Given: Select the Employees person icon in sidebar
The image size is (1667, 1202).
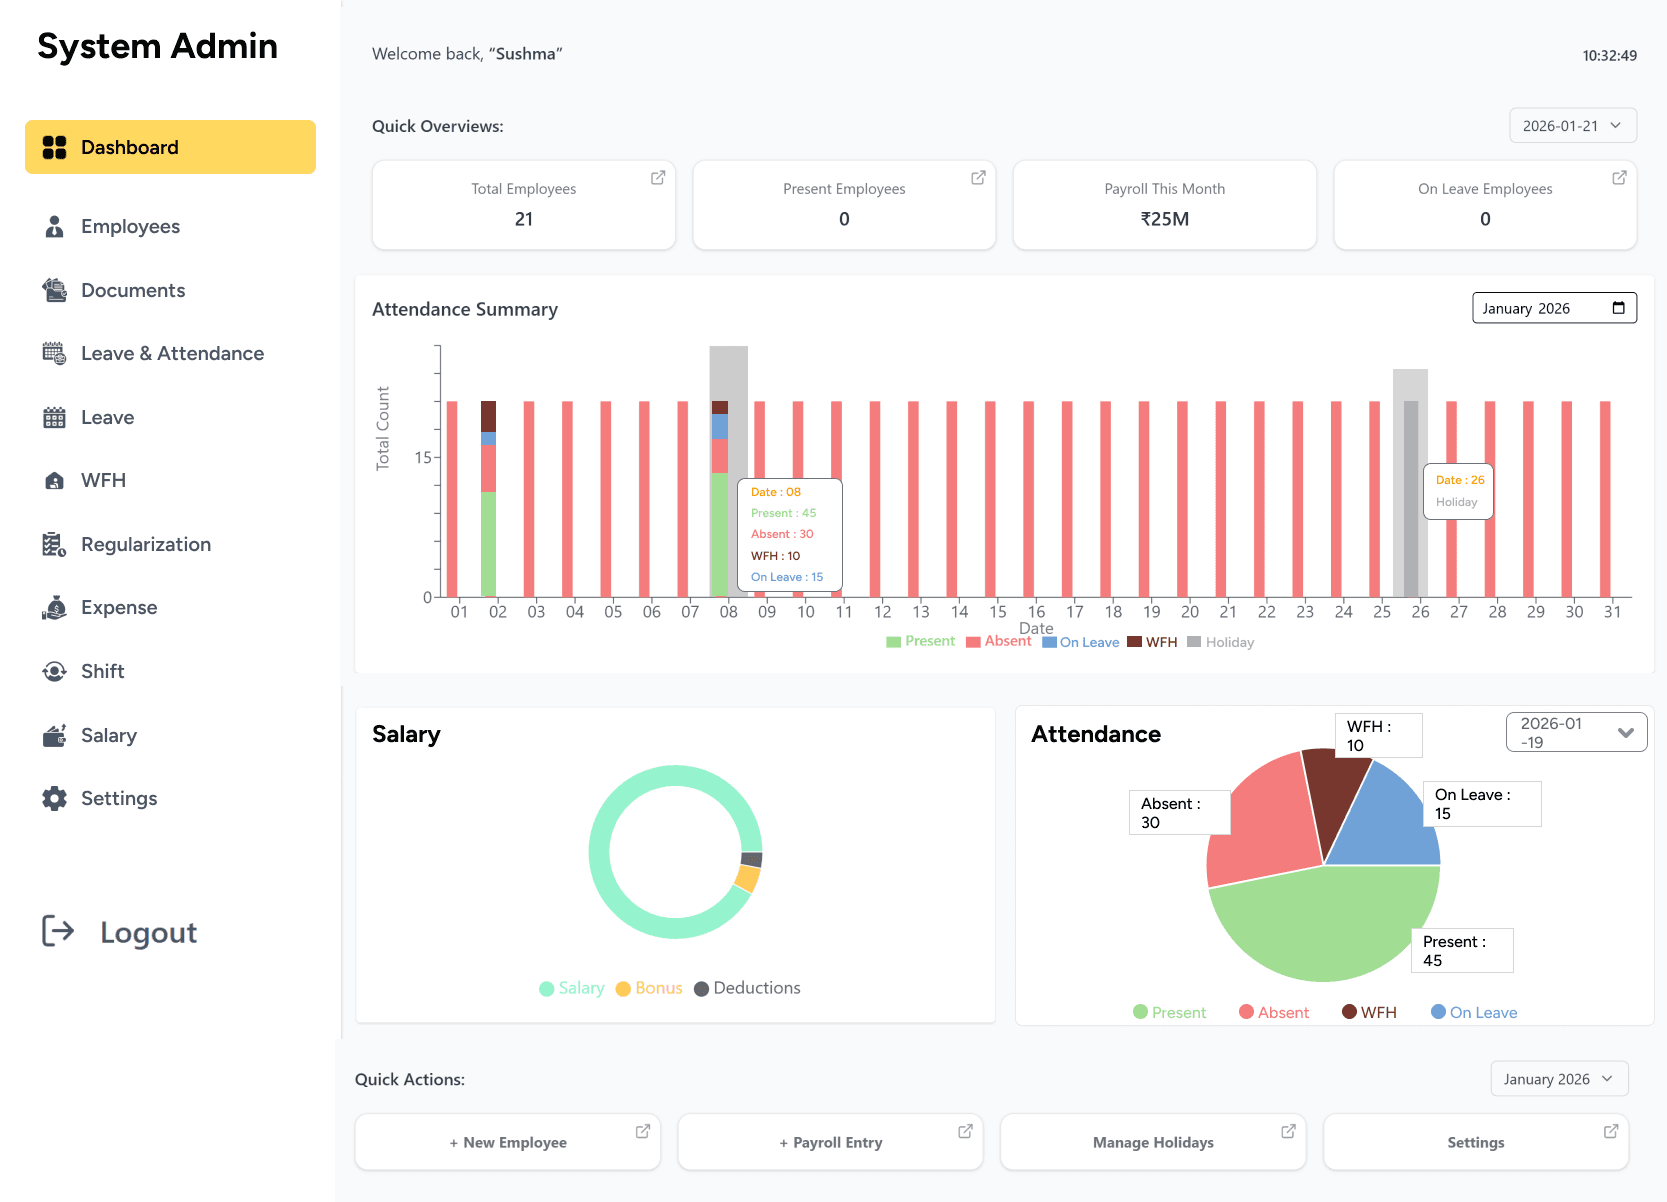Looking at the screenshot, I should [54, 226].
